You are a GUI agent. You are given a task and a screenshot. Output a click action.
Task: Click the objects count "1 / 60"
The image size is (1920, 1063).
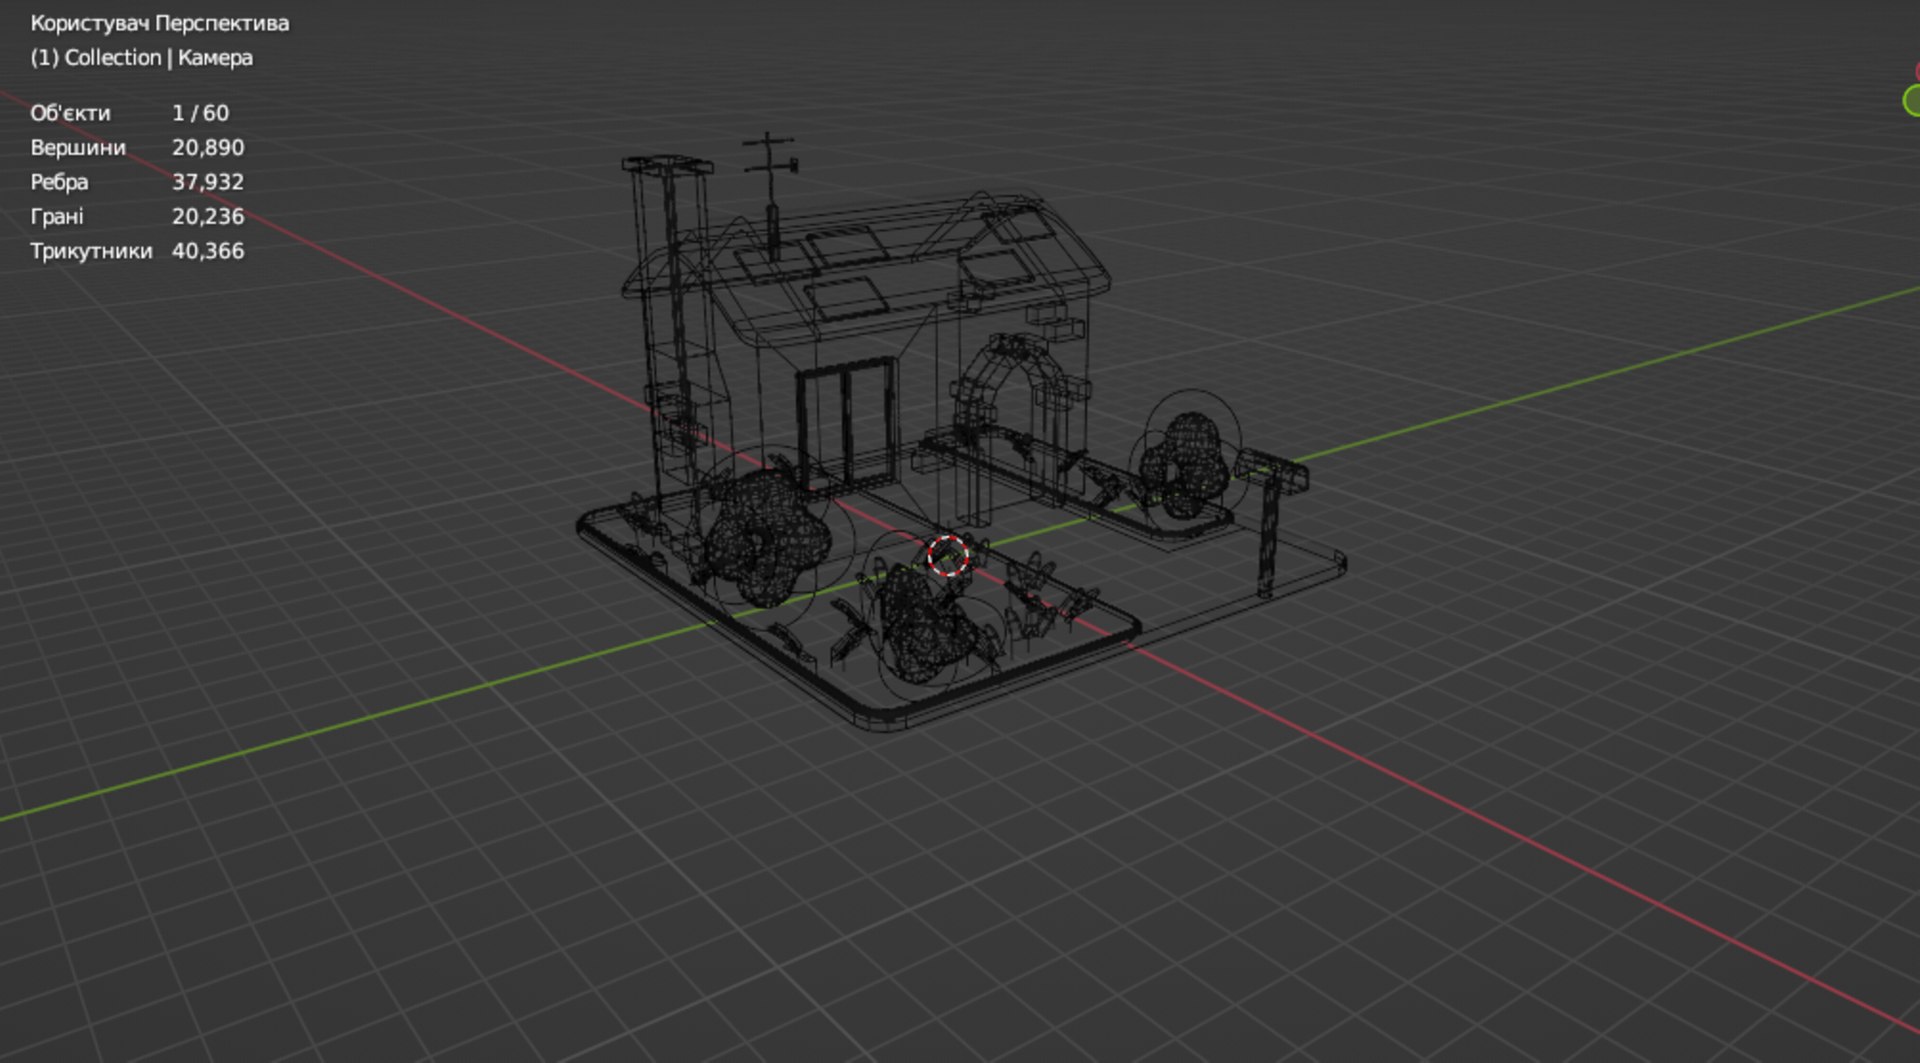tap(200, 113)
